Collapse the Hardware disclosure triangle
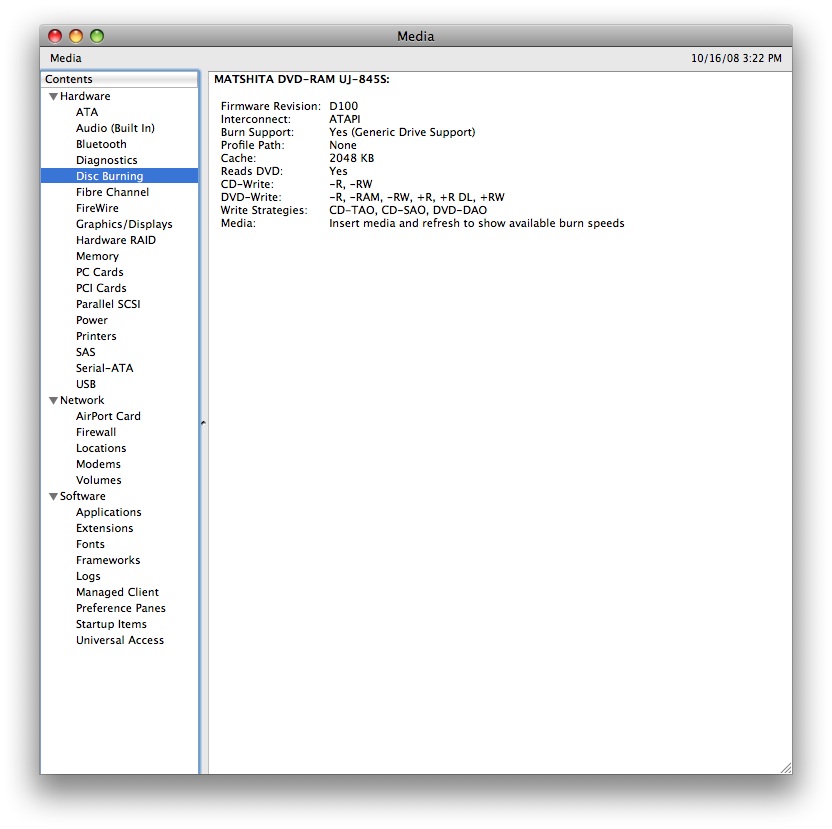Viewport: 832px width, 829px height. pos(53,97)
